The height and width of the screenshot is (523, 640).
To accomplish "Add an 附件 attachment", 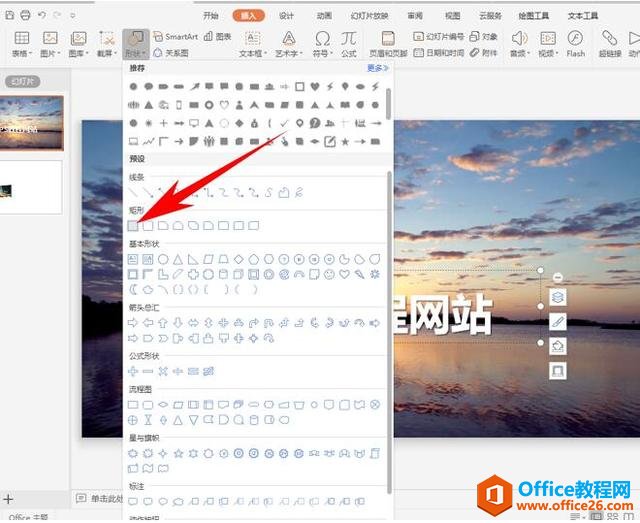I will [484, 53].
